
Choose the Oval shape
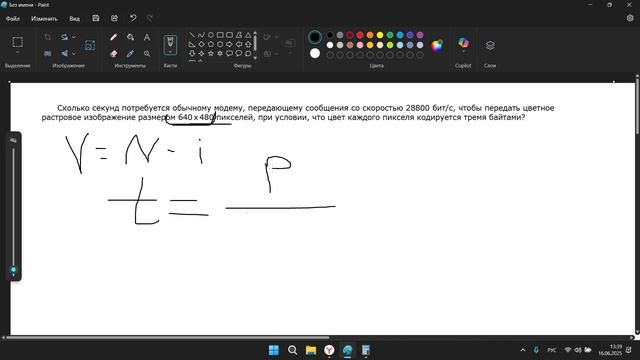[211, 35]
